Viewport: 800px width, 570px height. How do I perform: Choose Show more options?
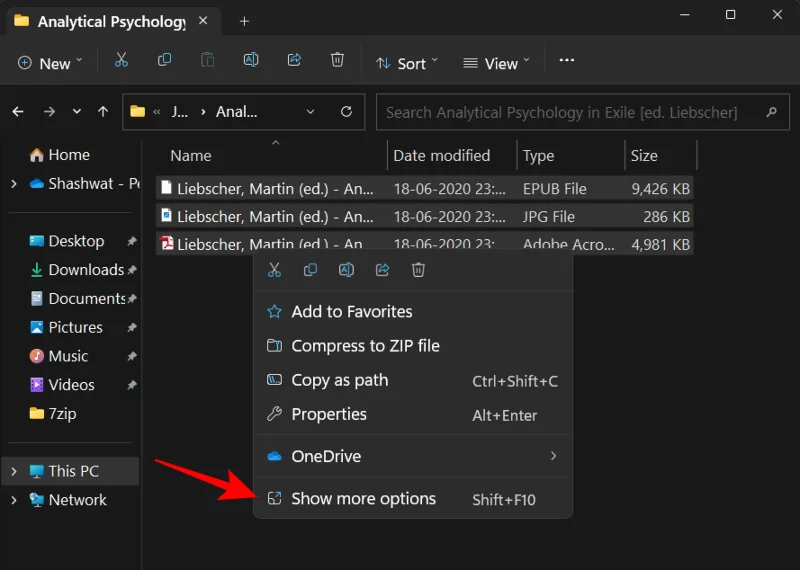point(413,499)
